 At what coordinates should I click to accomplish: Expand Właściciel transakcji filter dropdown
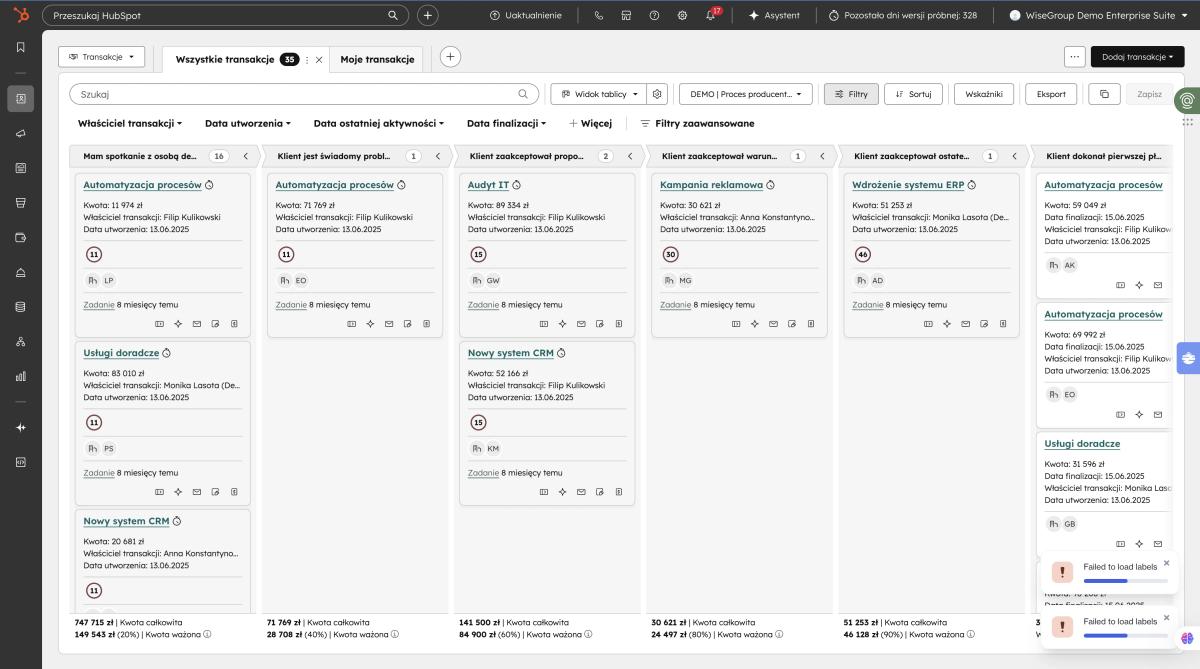click(x=130, y=123)
